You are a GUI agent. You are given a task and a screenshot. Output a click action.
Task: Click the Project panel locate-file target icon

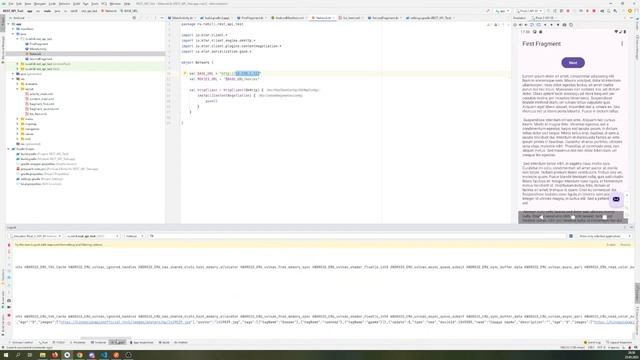click(134, 18)
